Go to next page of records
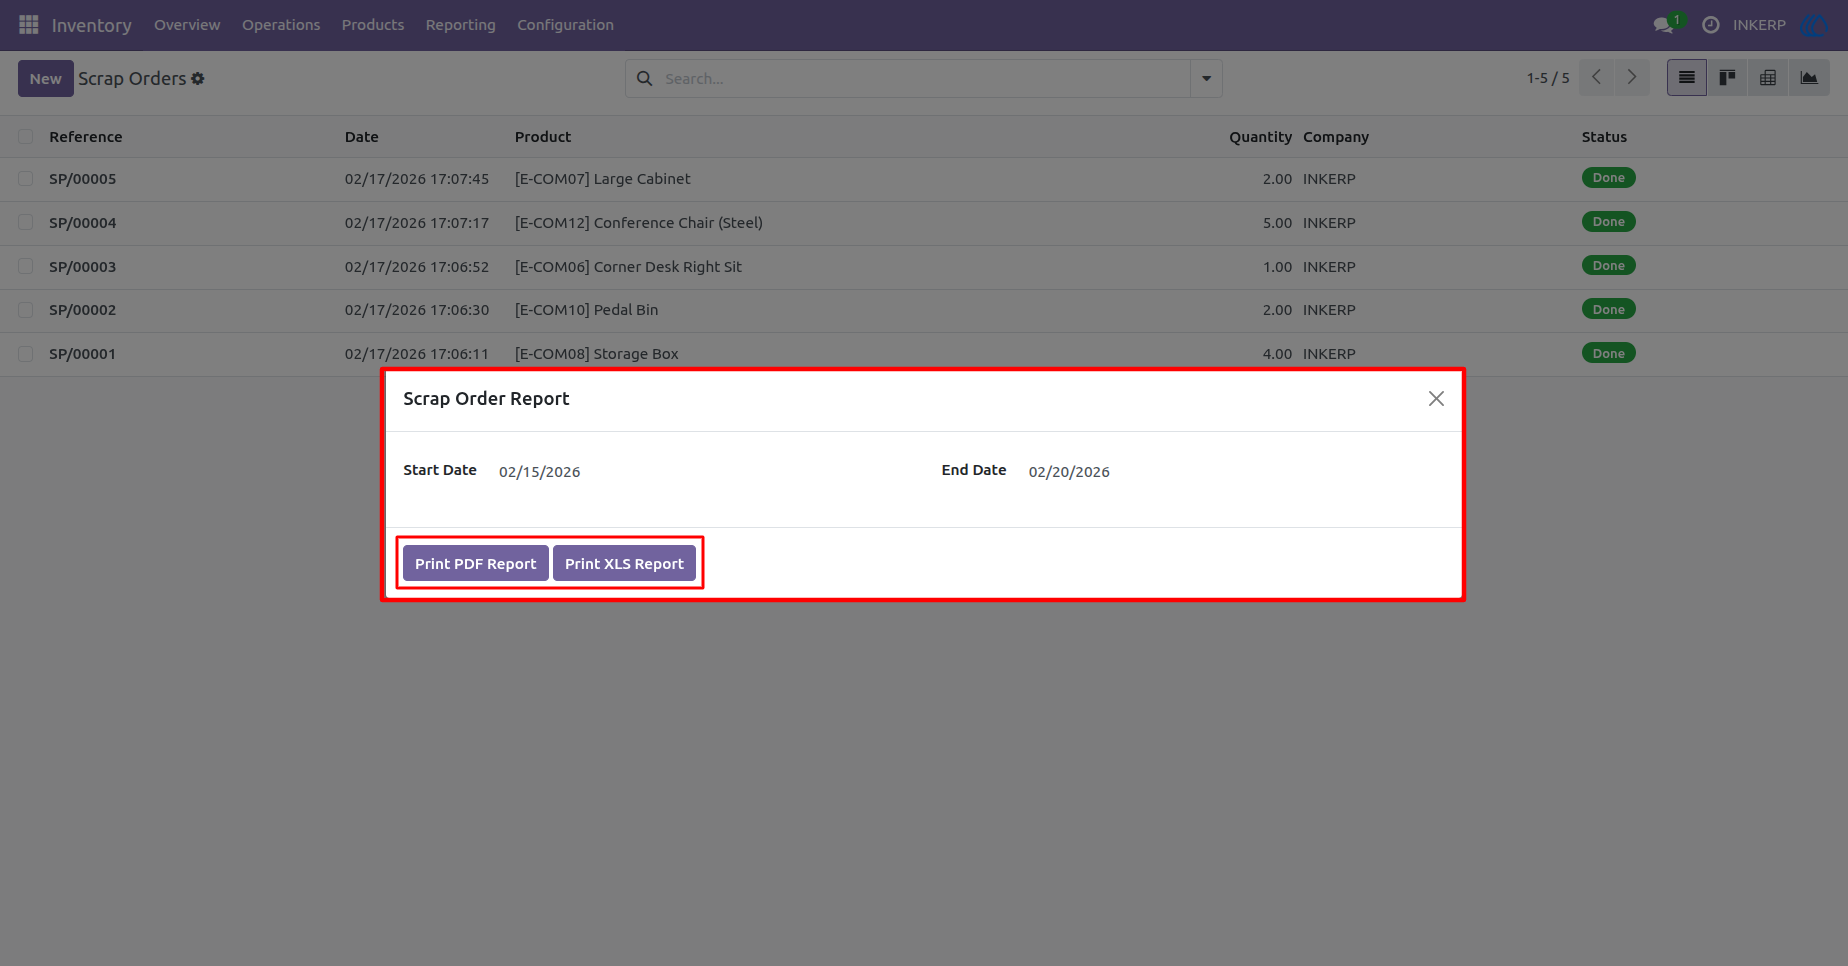Viewport: 1848px width, 966px height. tap(1632, 77)
